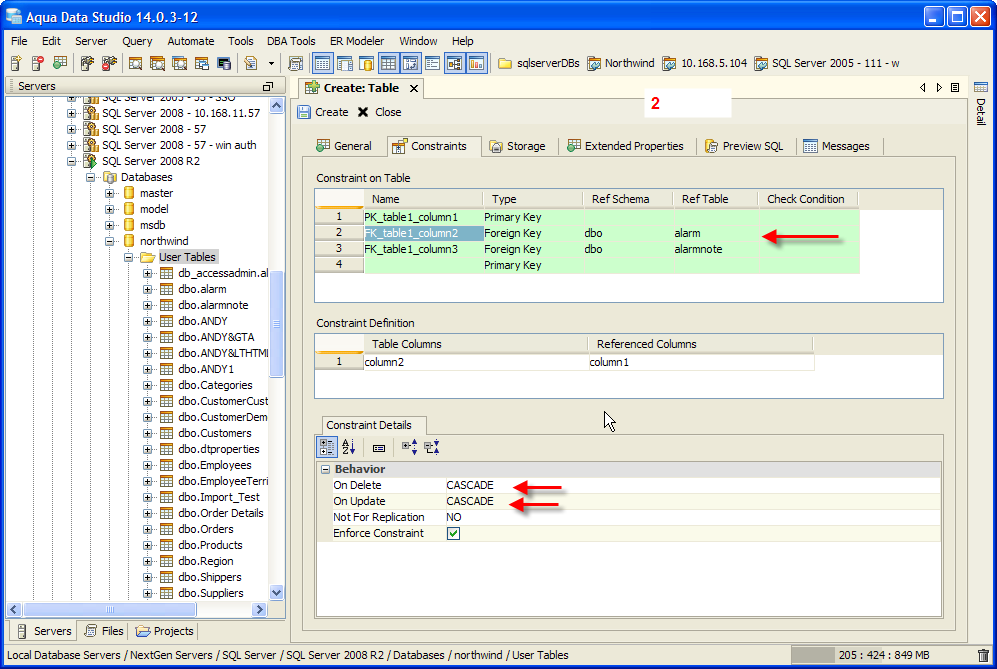Collapse the SQL Server 2008 R2 node

[71, 162]
